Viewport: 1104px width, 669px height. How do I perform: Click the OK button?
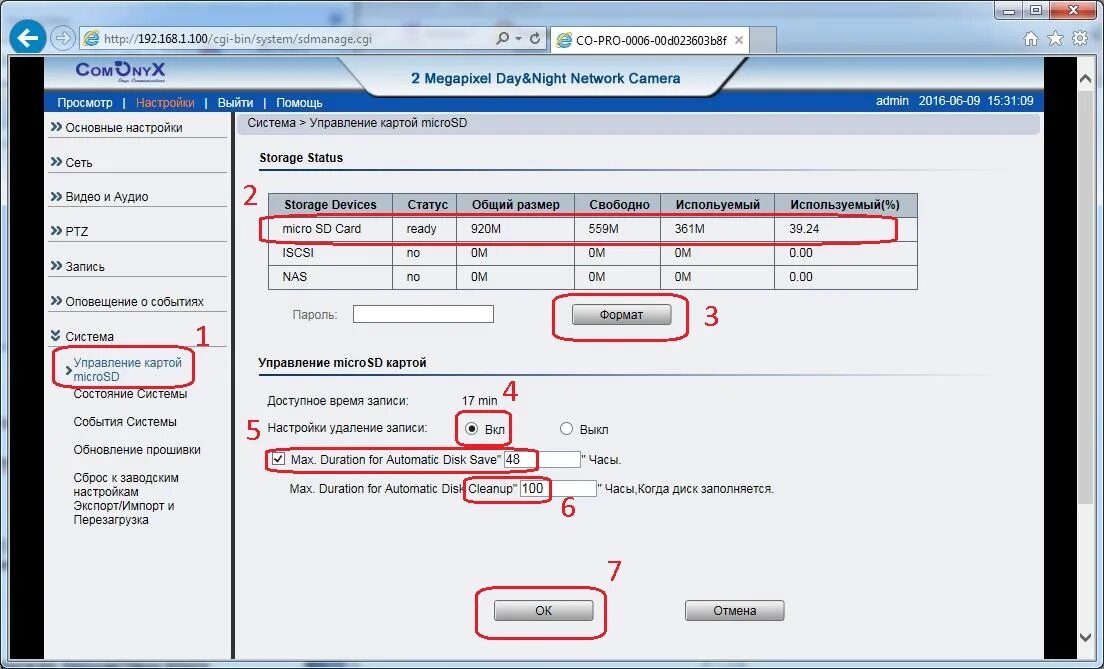pyautogui.click(x=544, y=611)
